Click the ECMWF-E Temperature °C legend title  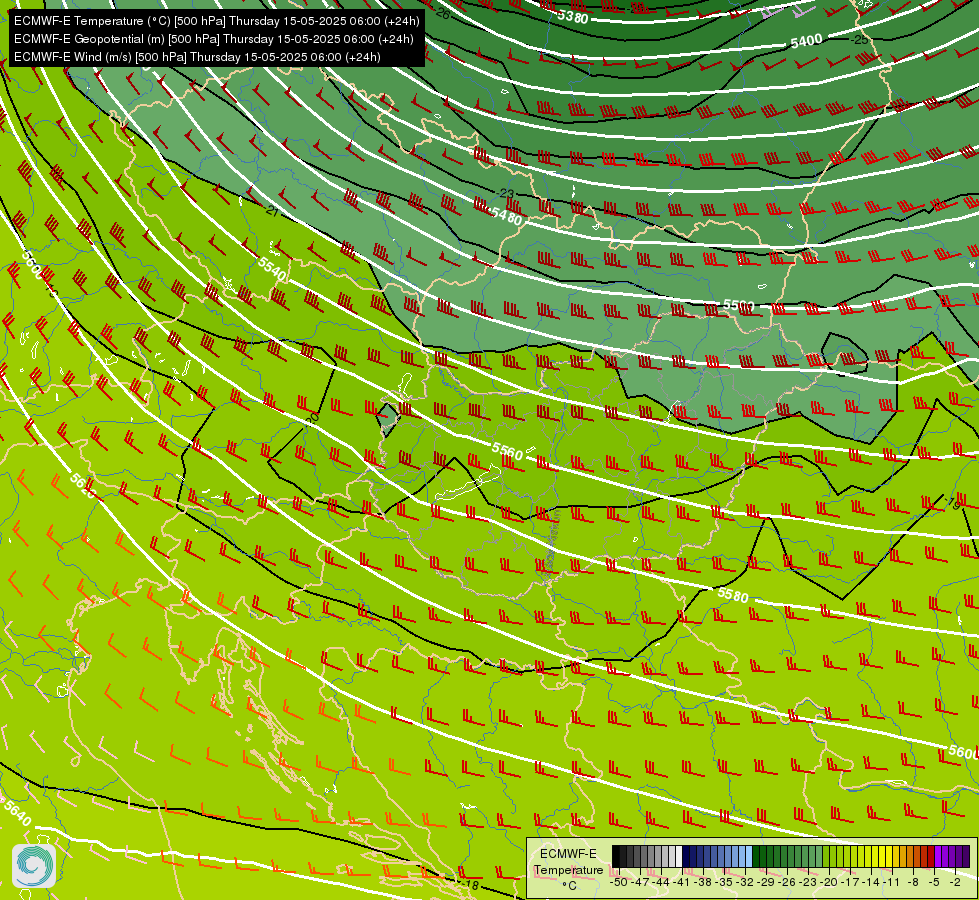click(x=568, y=869)
